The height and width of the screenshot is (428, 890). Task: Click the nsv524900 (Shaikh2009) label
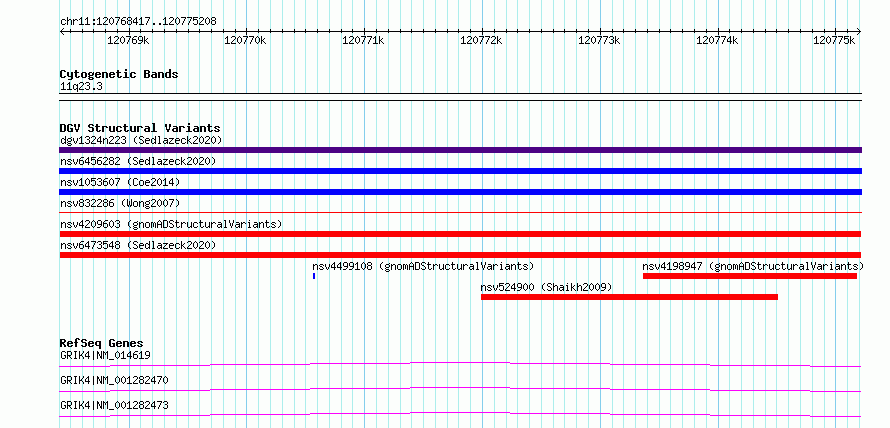coord(547,287)
